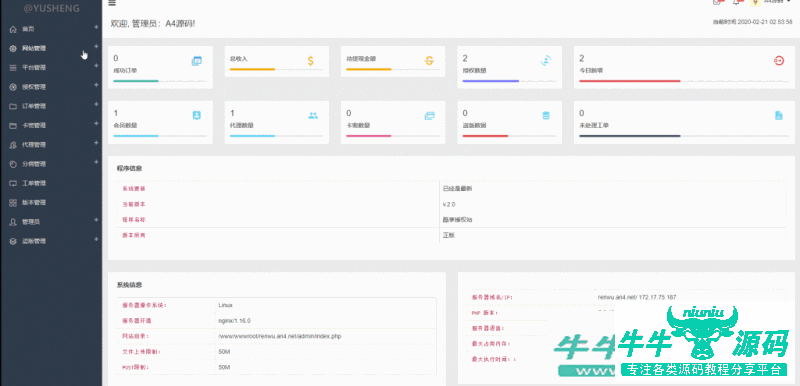Click the dollar icon on 总收入 card
The image size is (800, 386).
[311, 61]
